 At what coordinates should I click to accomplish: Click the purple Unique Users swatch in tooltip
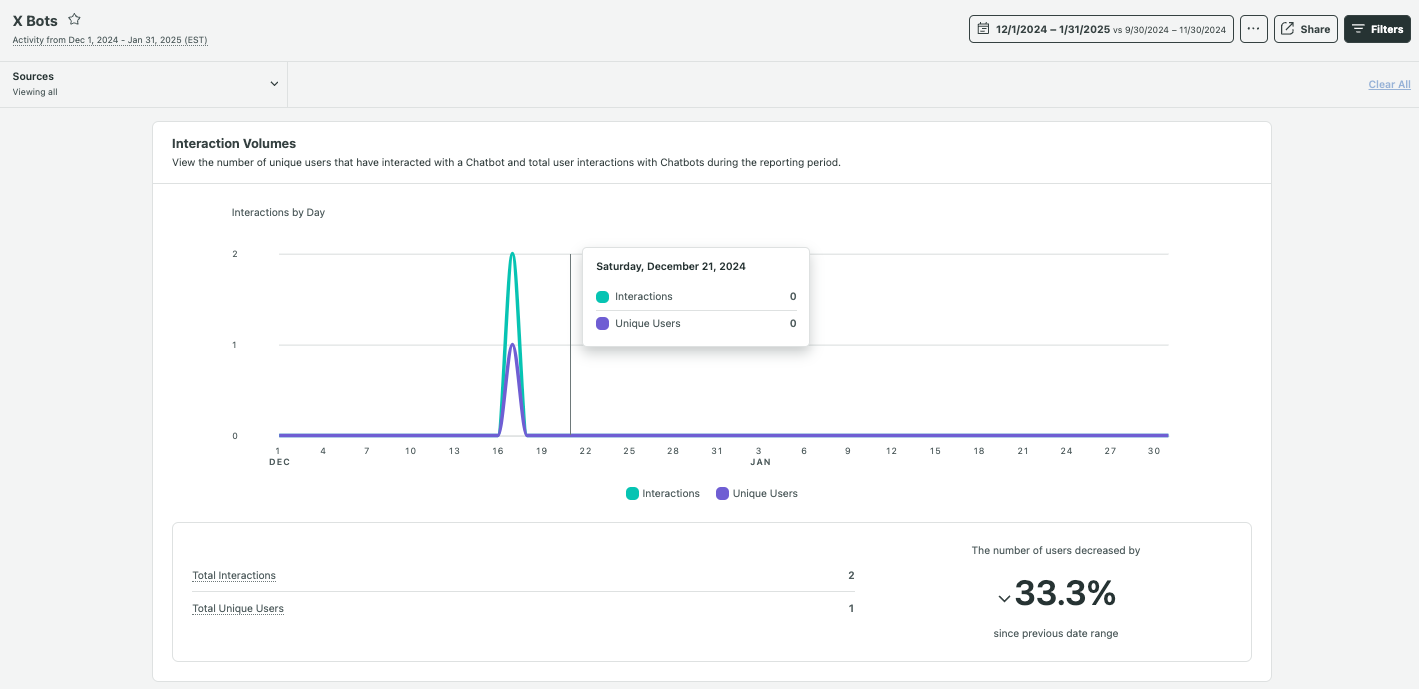602,324
